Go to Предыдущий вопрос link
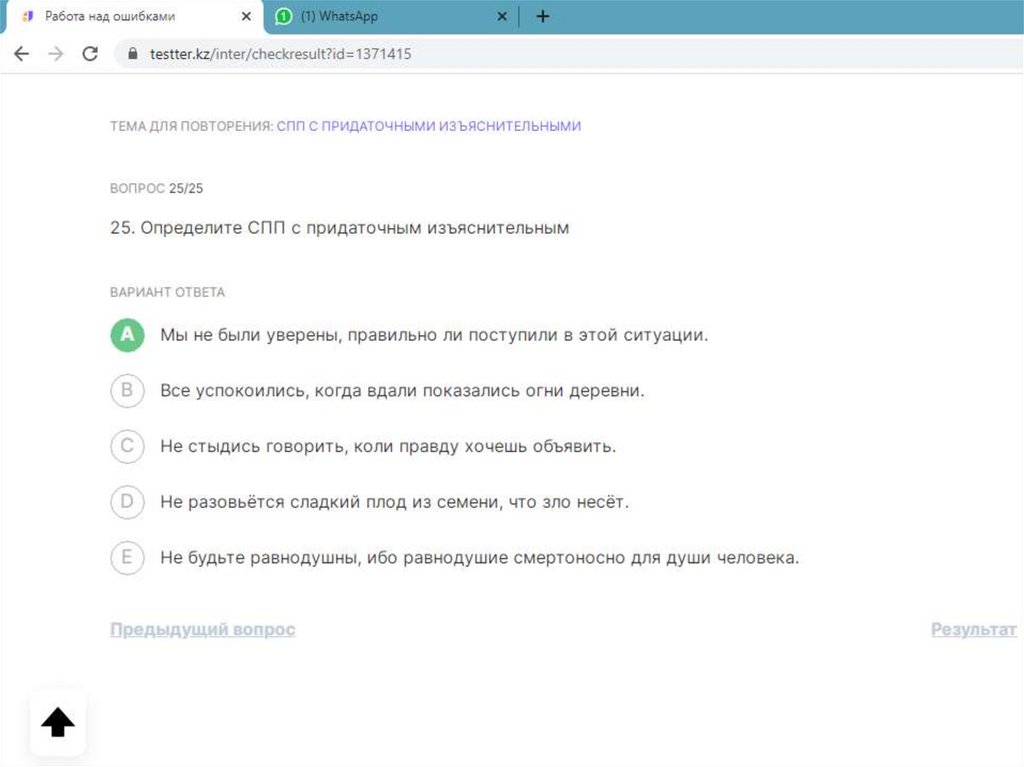The image size is (1024, 767). (202, 629)
